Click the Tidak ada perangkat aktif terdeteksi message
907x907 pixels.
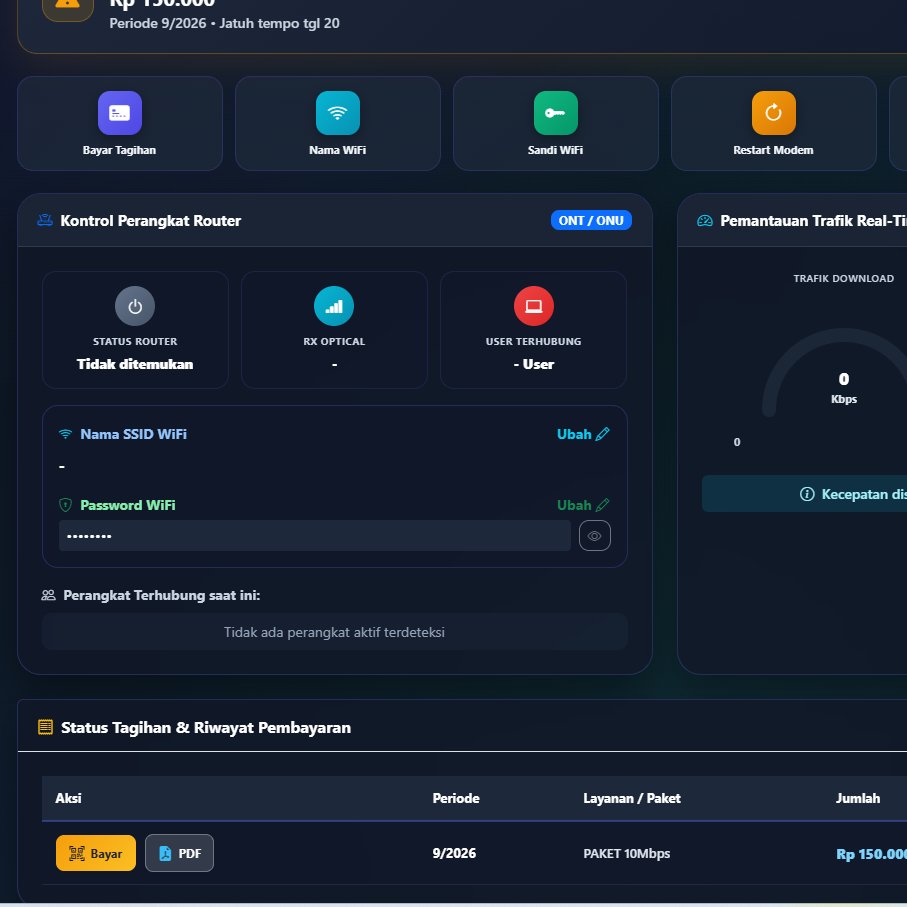tap(334, 632)
